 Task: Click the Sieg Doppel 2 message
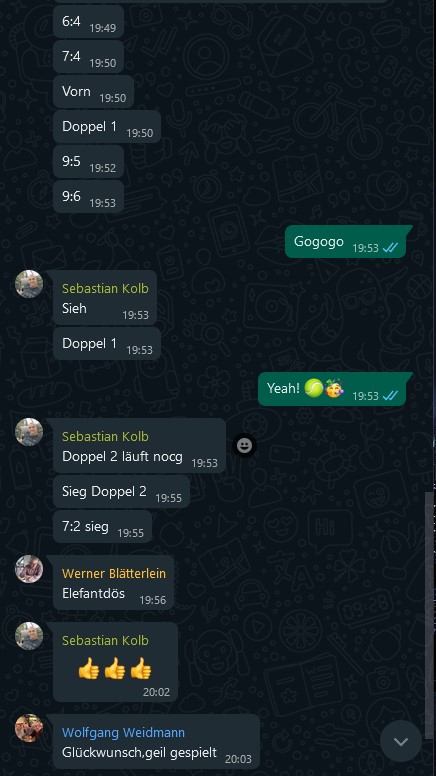[x=121, y=492]
